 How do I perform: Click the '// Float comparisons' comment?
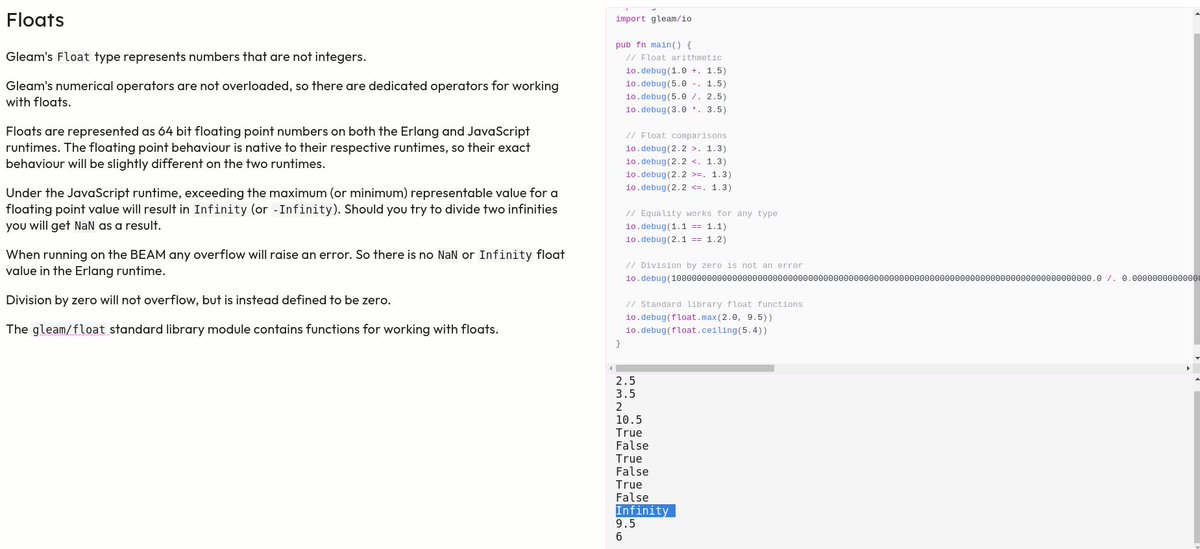[x=676, y=136]
